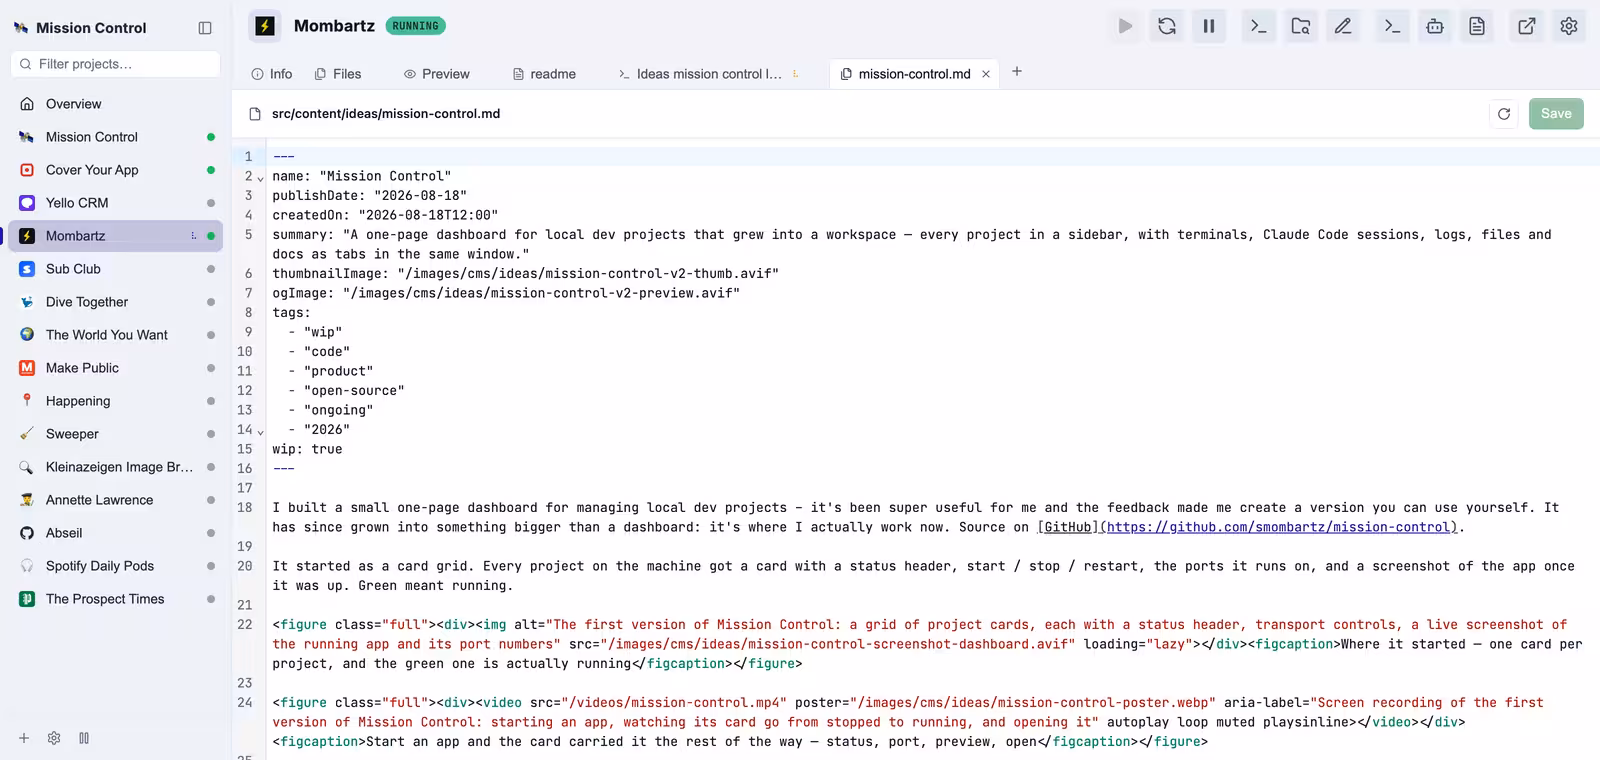The height and width of the screenshot is (760, 1600).
Task: Open Overview in the sidebar
Action: pos(115,104)
